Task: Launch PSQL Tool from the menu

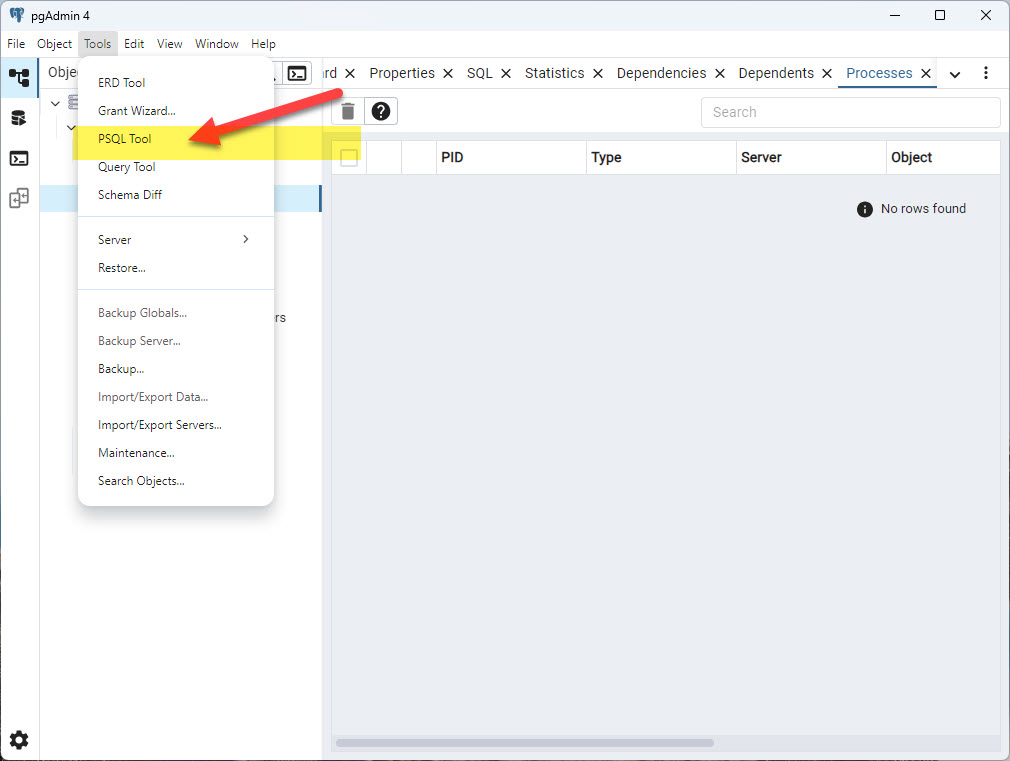Action: (176, 139)
